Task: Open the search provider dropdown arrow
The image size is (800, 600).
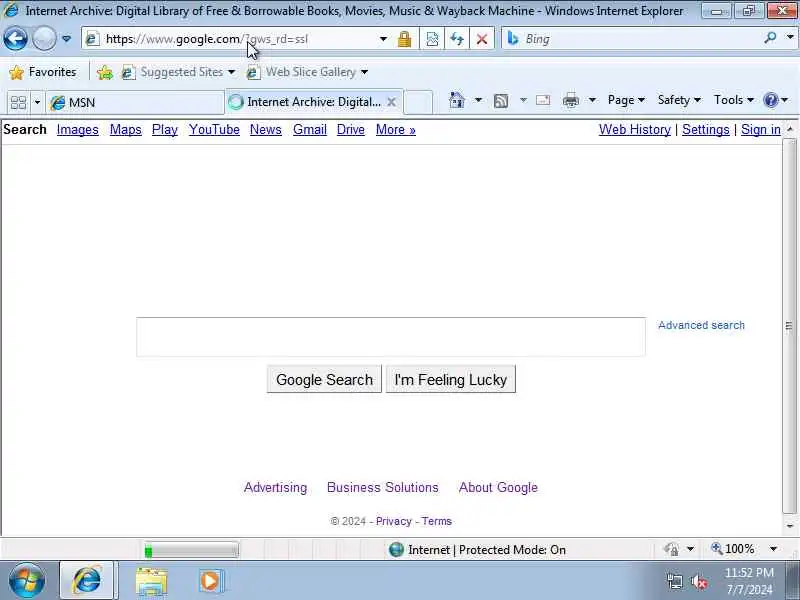Action: pos(790,38)
